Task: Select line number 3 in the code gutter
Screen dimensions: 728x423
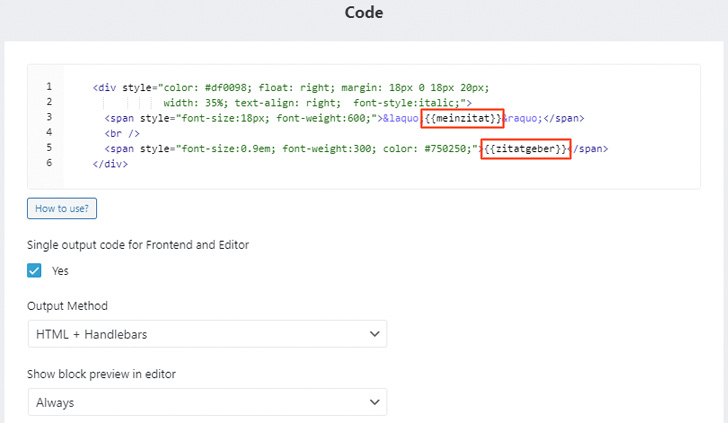Action: (x=49, y=117)
